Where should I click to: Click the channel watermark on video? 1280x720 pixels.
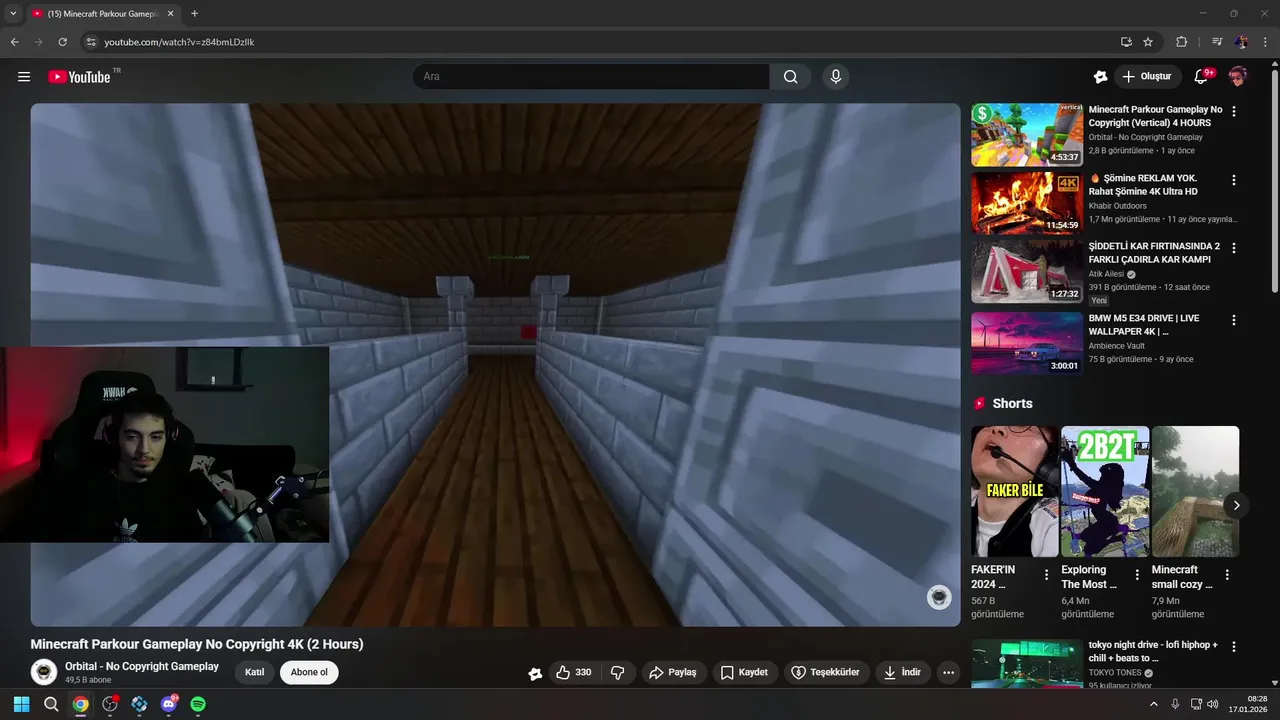[939, 597]
